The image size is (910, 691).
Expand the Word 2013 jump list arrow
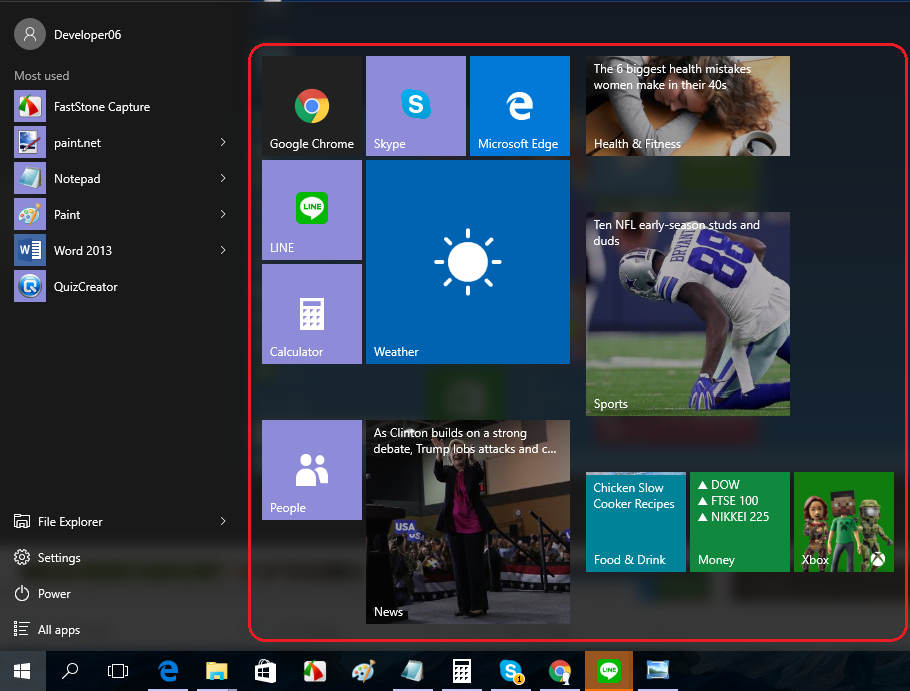[x=223, y=251]
